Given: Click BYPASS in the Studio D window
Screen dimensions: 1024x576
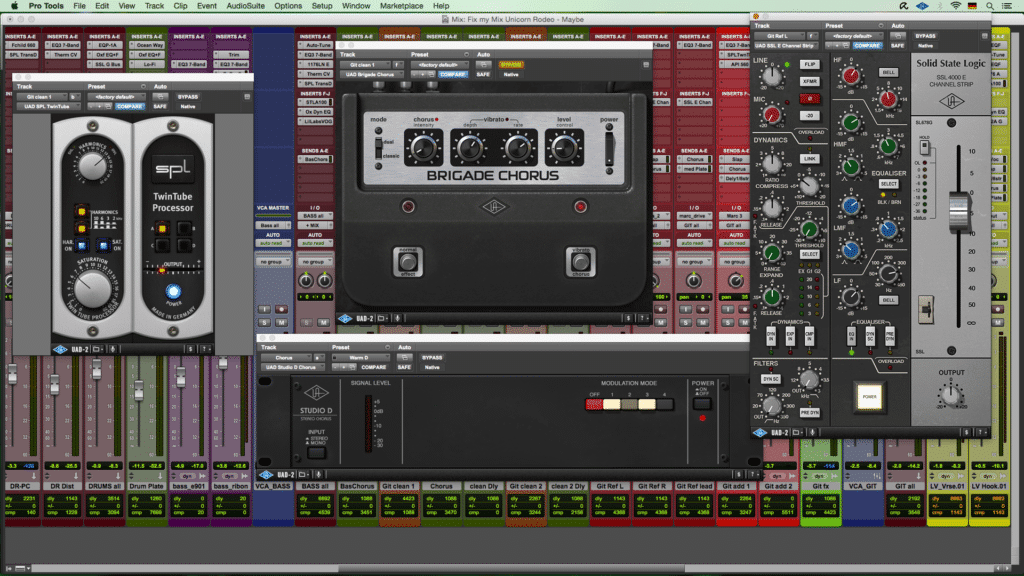Looking at the screenshot, I should coord(432,358).
